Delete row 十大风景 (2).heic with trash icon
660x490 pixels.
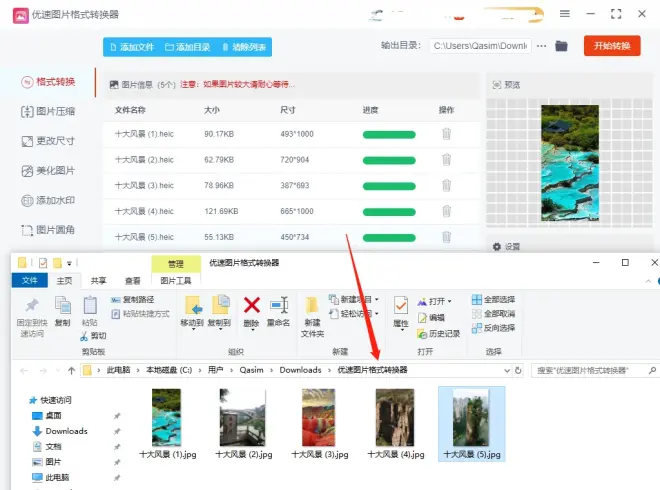coord(447,160)
